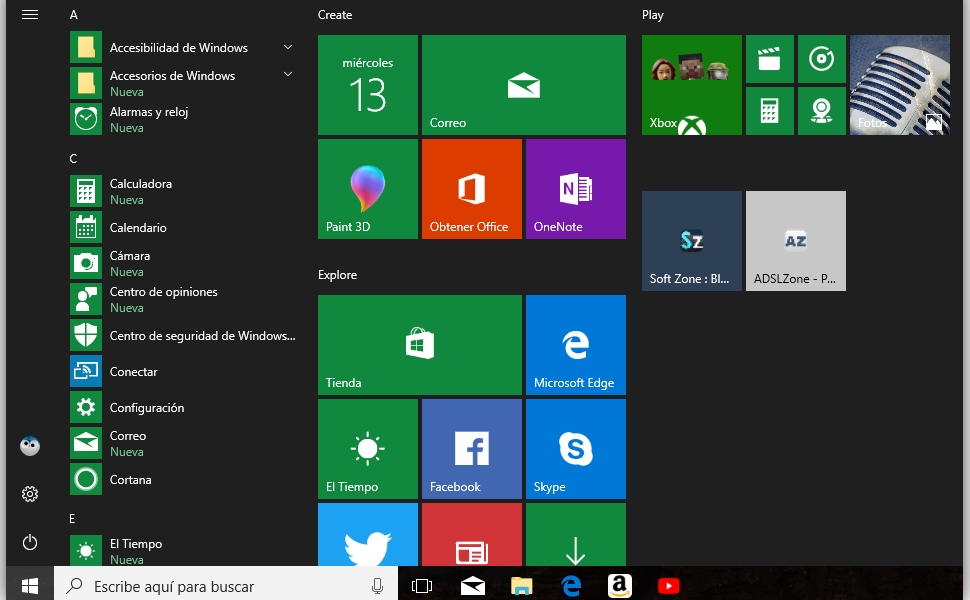Open the Xbox tile

point(691,85)
